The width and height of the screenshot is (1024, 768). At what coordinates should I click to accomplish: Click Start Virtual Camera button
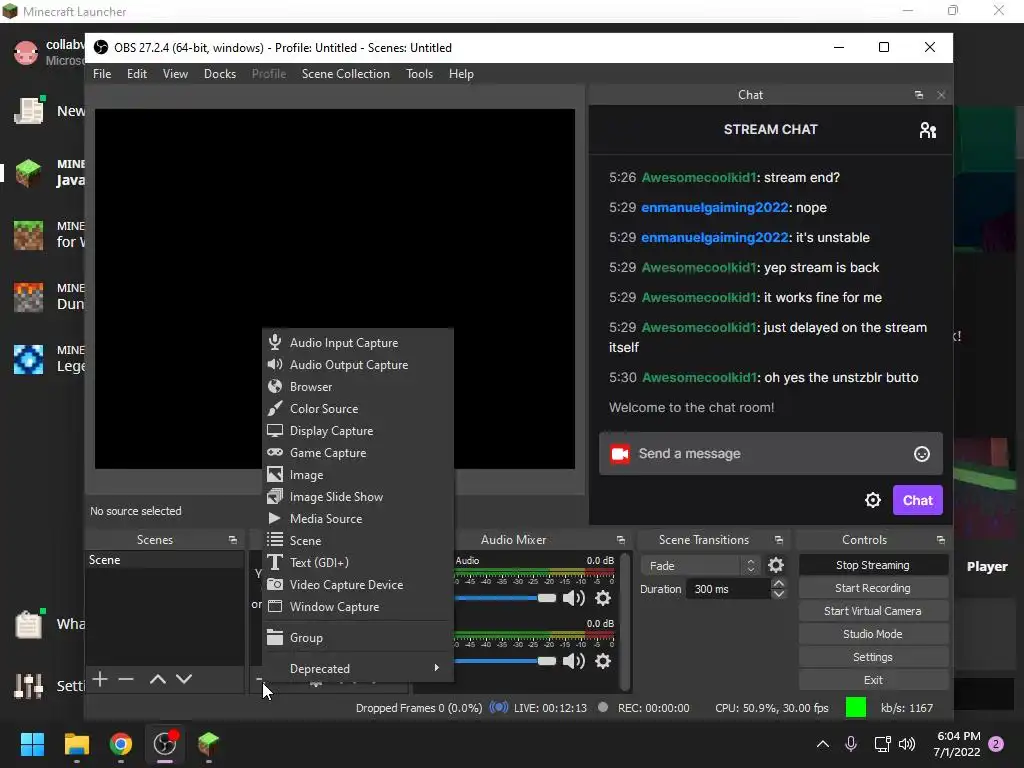[x=872, y=611]
